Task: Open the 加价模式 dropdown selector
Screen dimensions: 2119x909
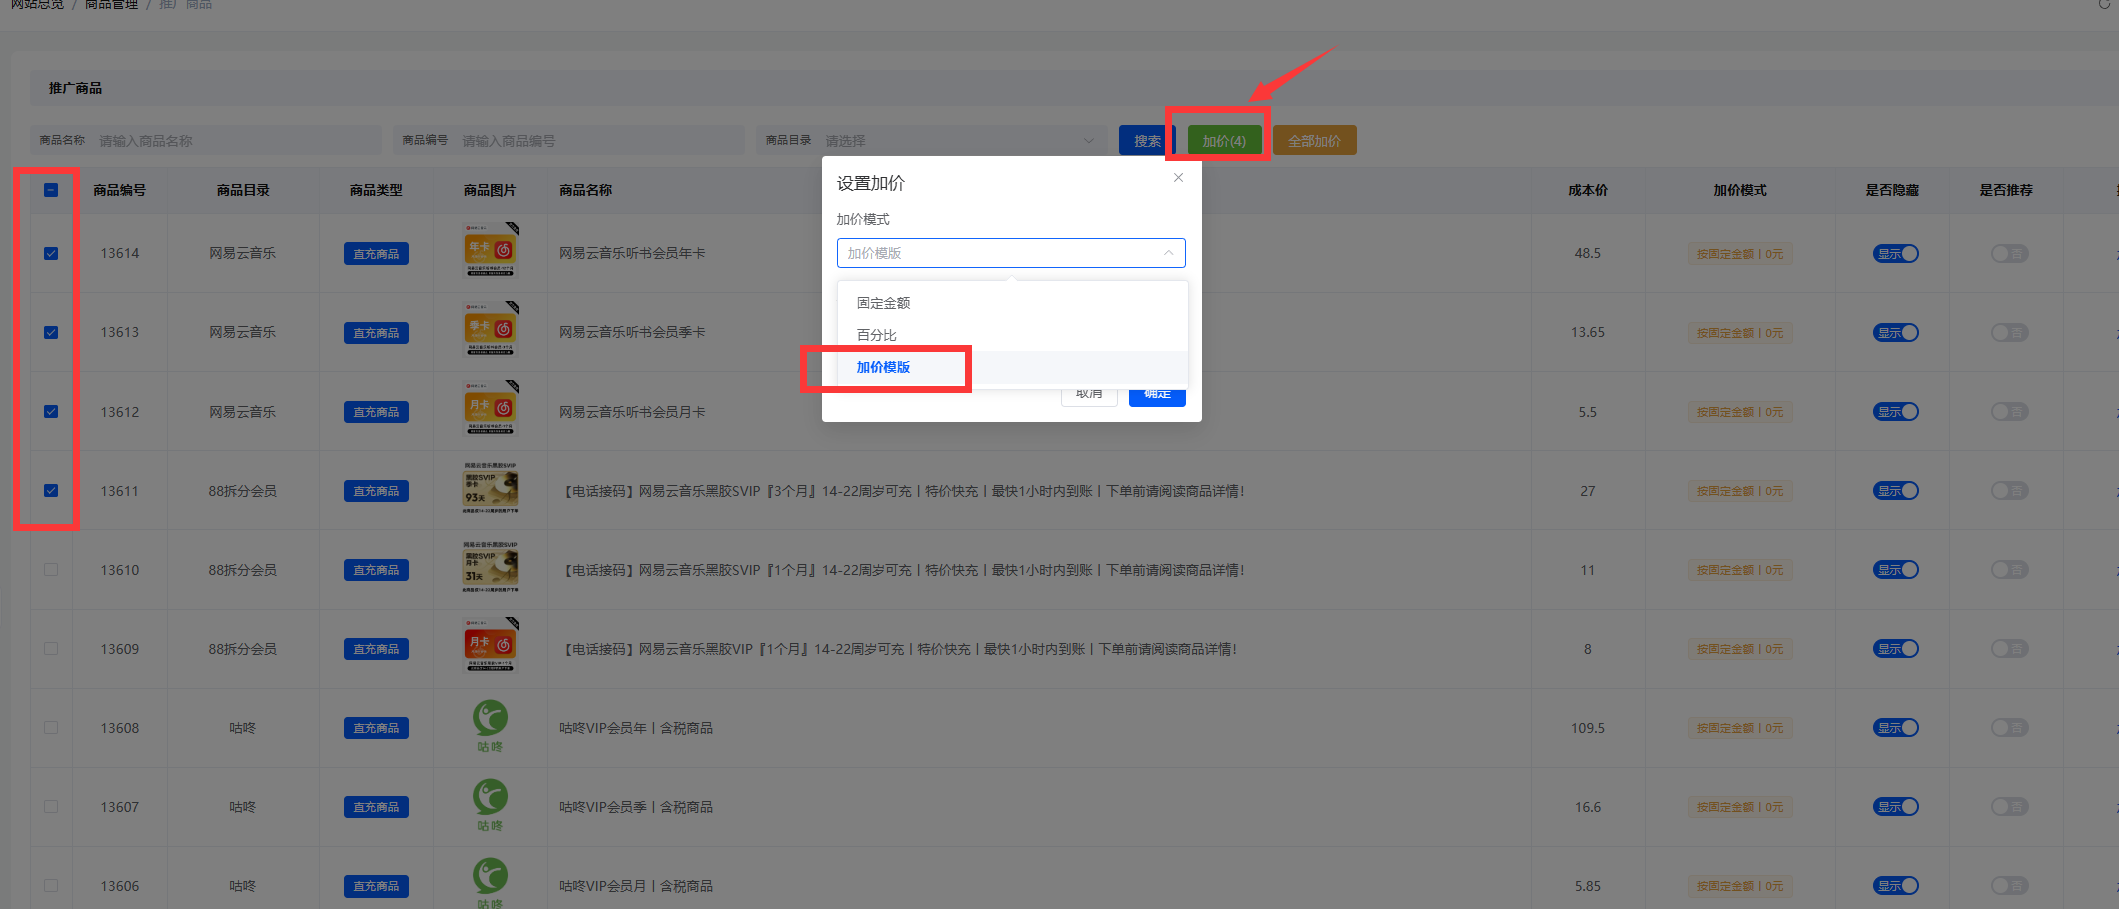Action: (1010, 253)
